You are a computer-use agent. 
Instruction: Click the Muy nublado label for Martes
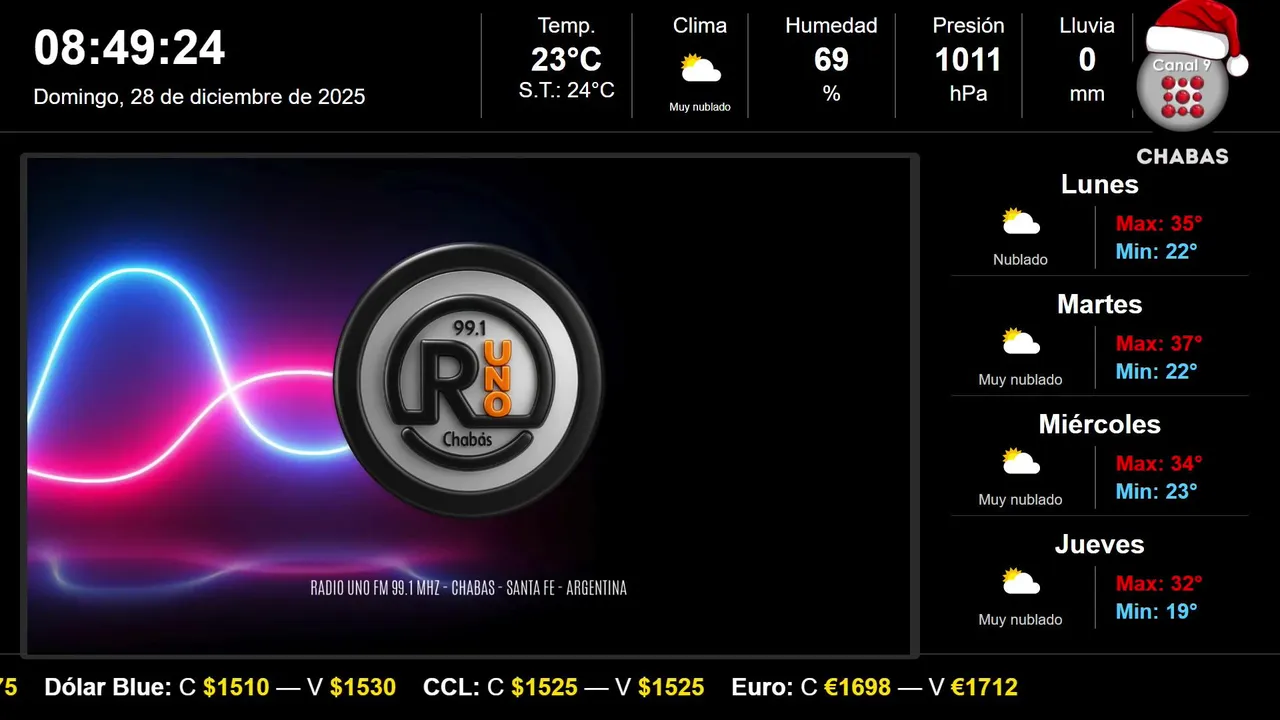[1020, 380]
